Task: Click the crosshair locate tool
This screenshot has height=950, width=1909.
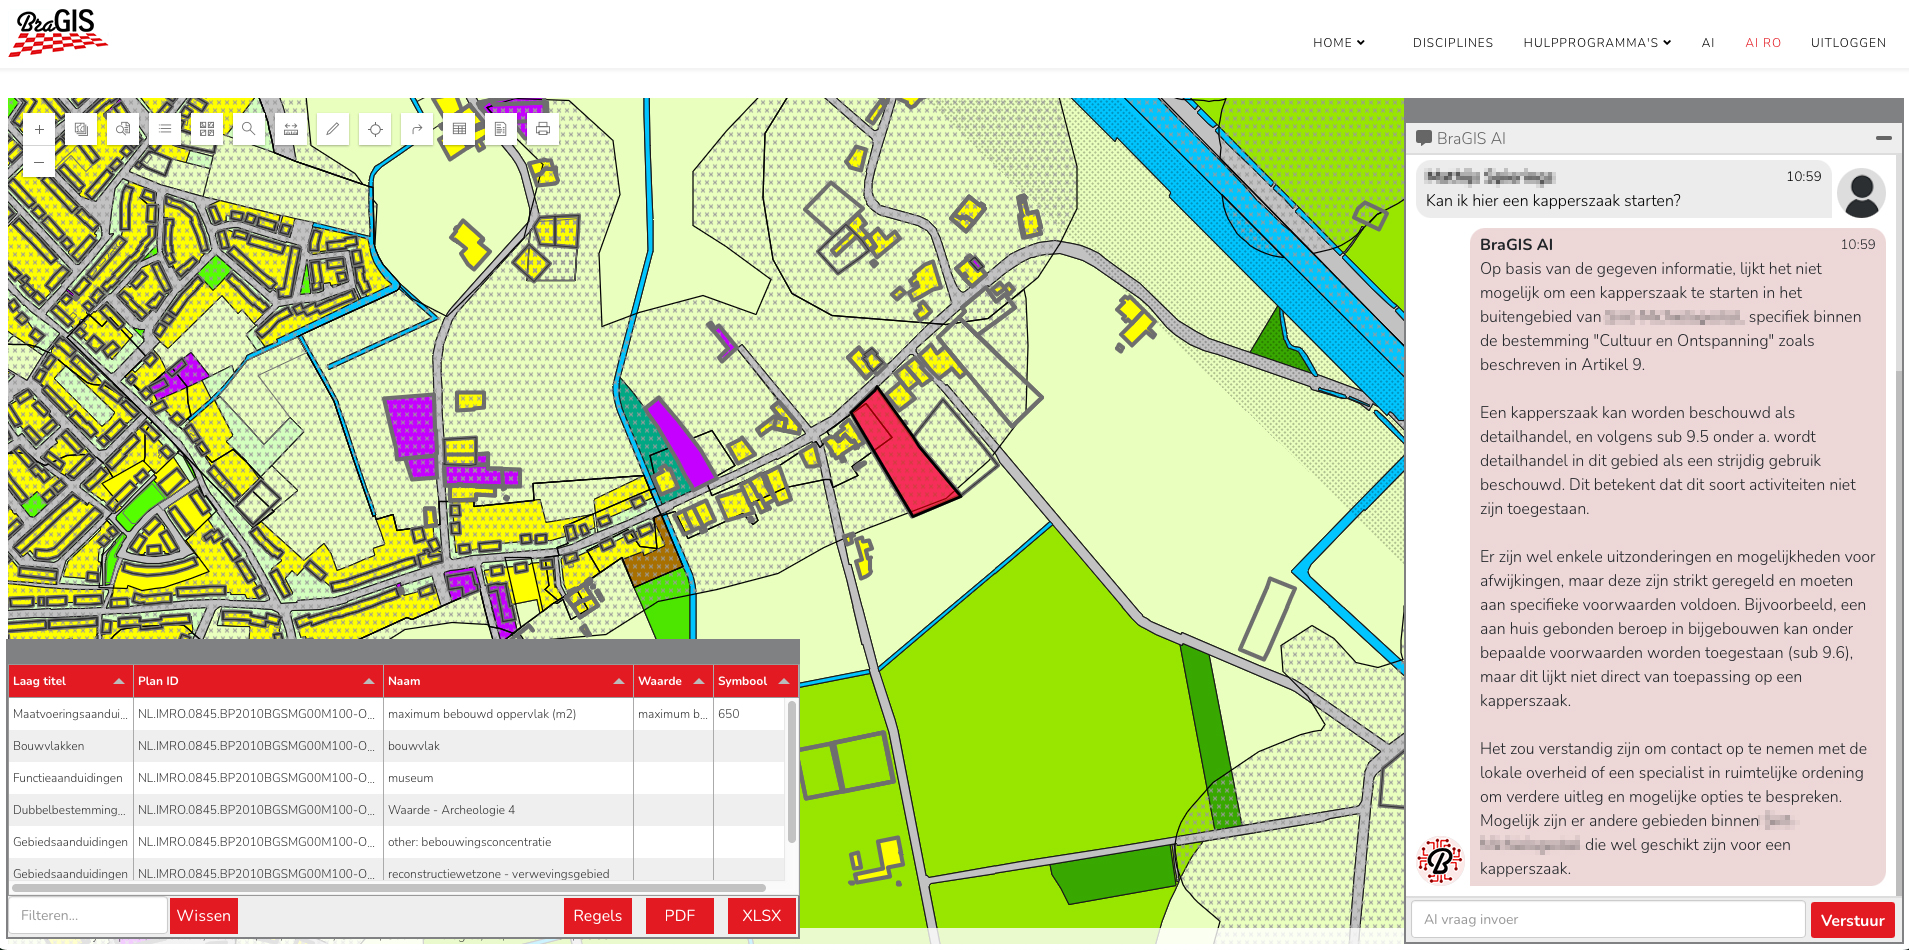Action: click(375, 129)
